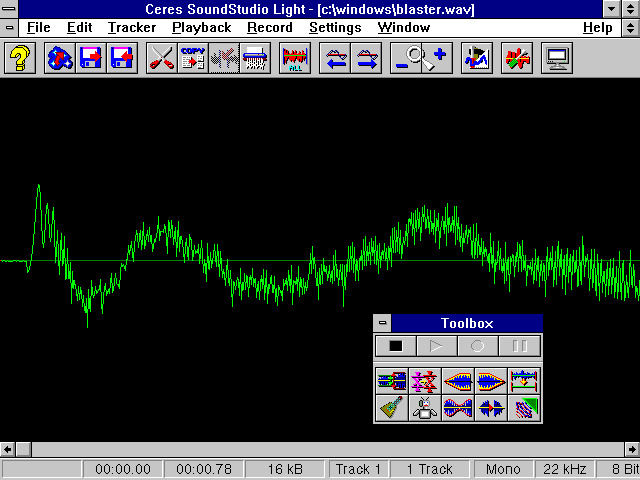Click the monitor icon in the toolbar
The image size is (640, 480).
pos(557,58)
